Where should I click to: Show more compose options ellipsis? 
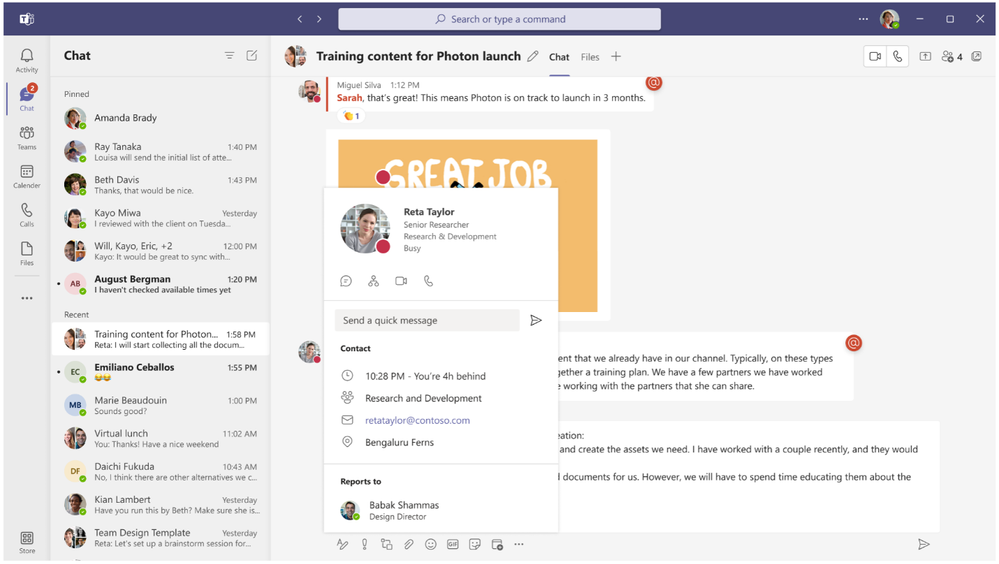519,544
